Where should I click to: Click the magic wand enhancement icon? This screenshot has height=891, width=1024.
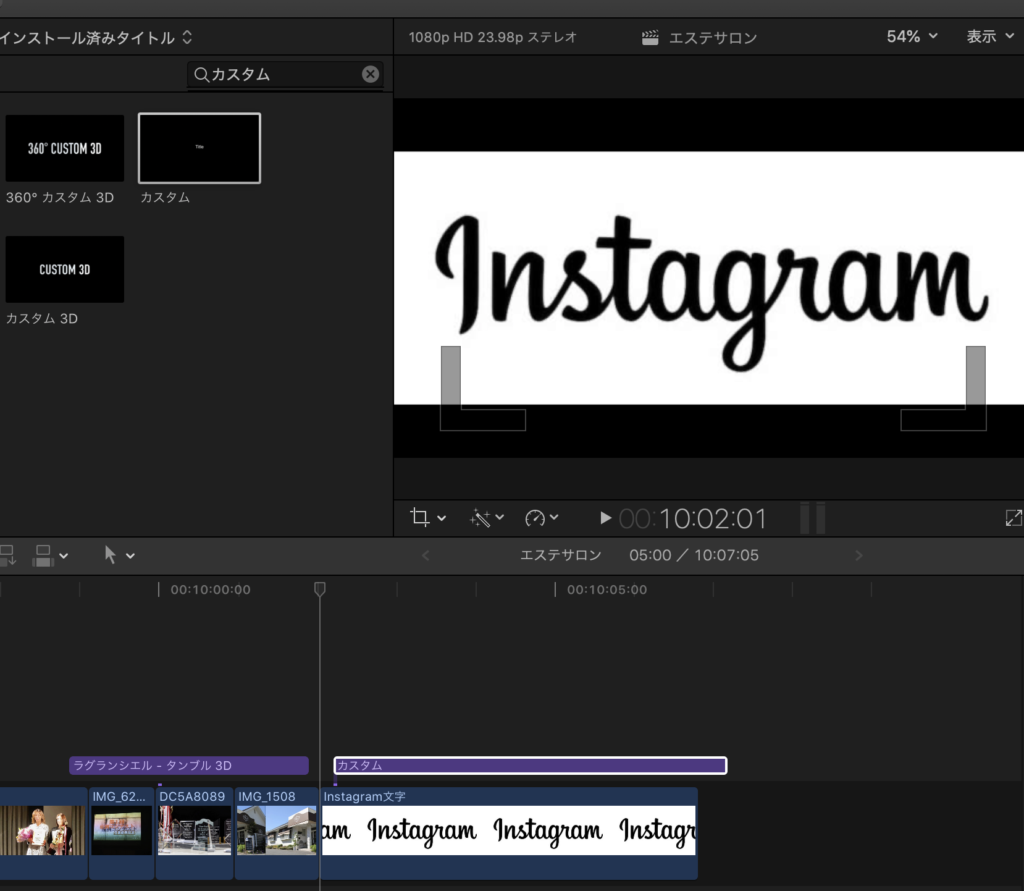point(480,518)
